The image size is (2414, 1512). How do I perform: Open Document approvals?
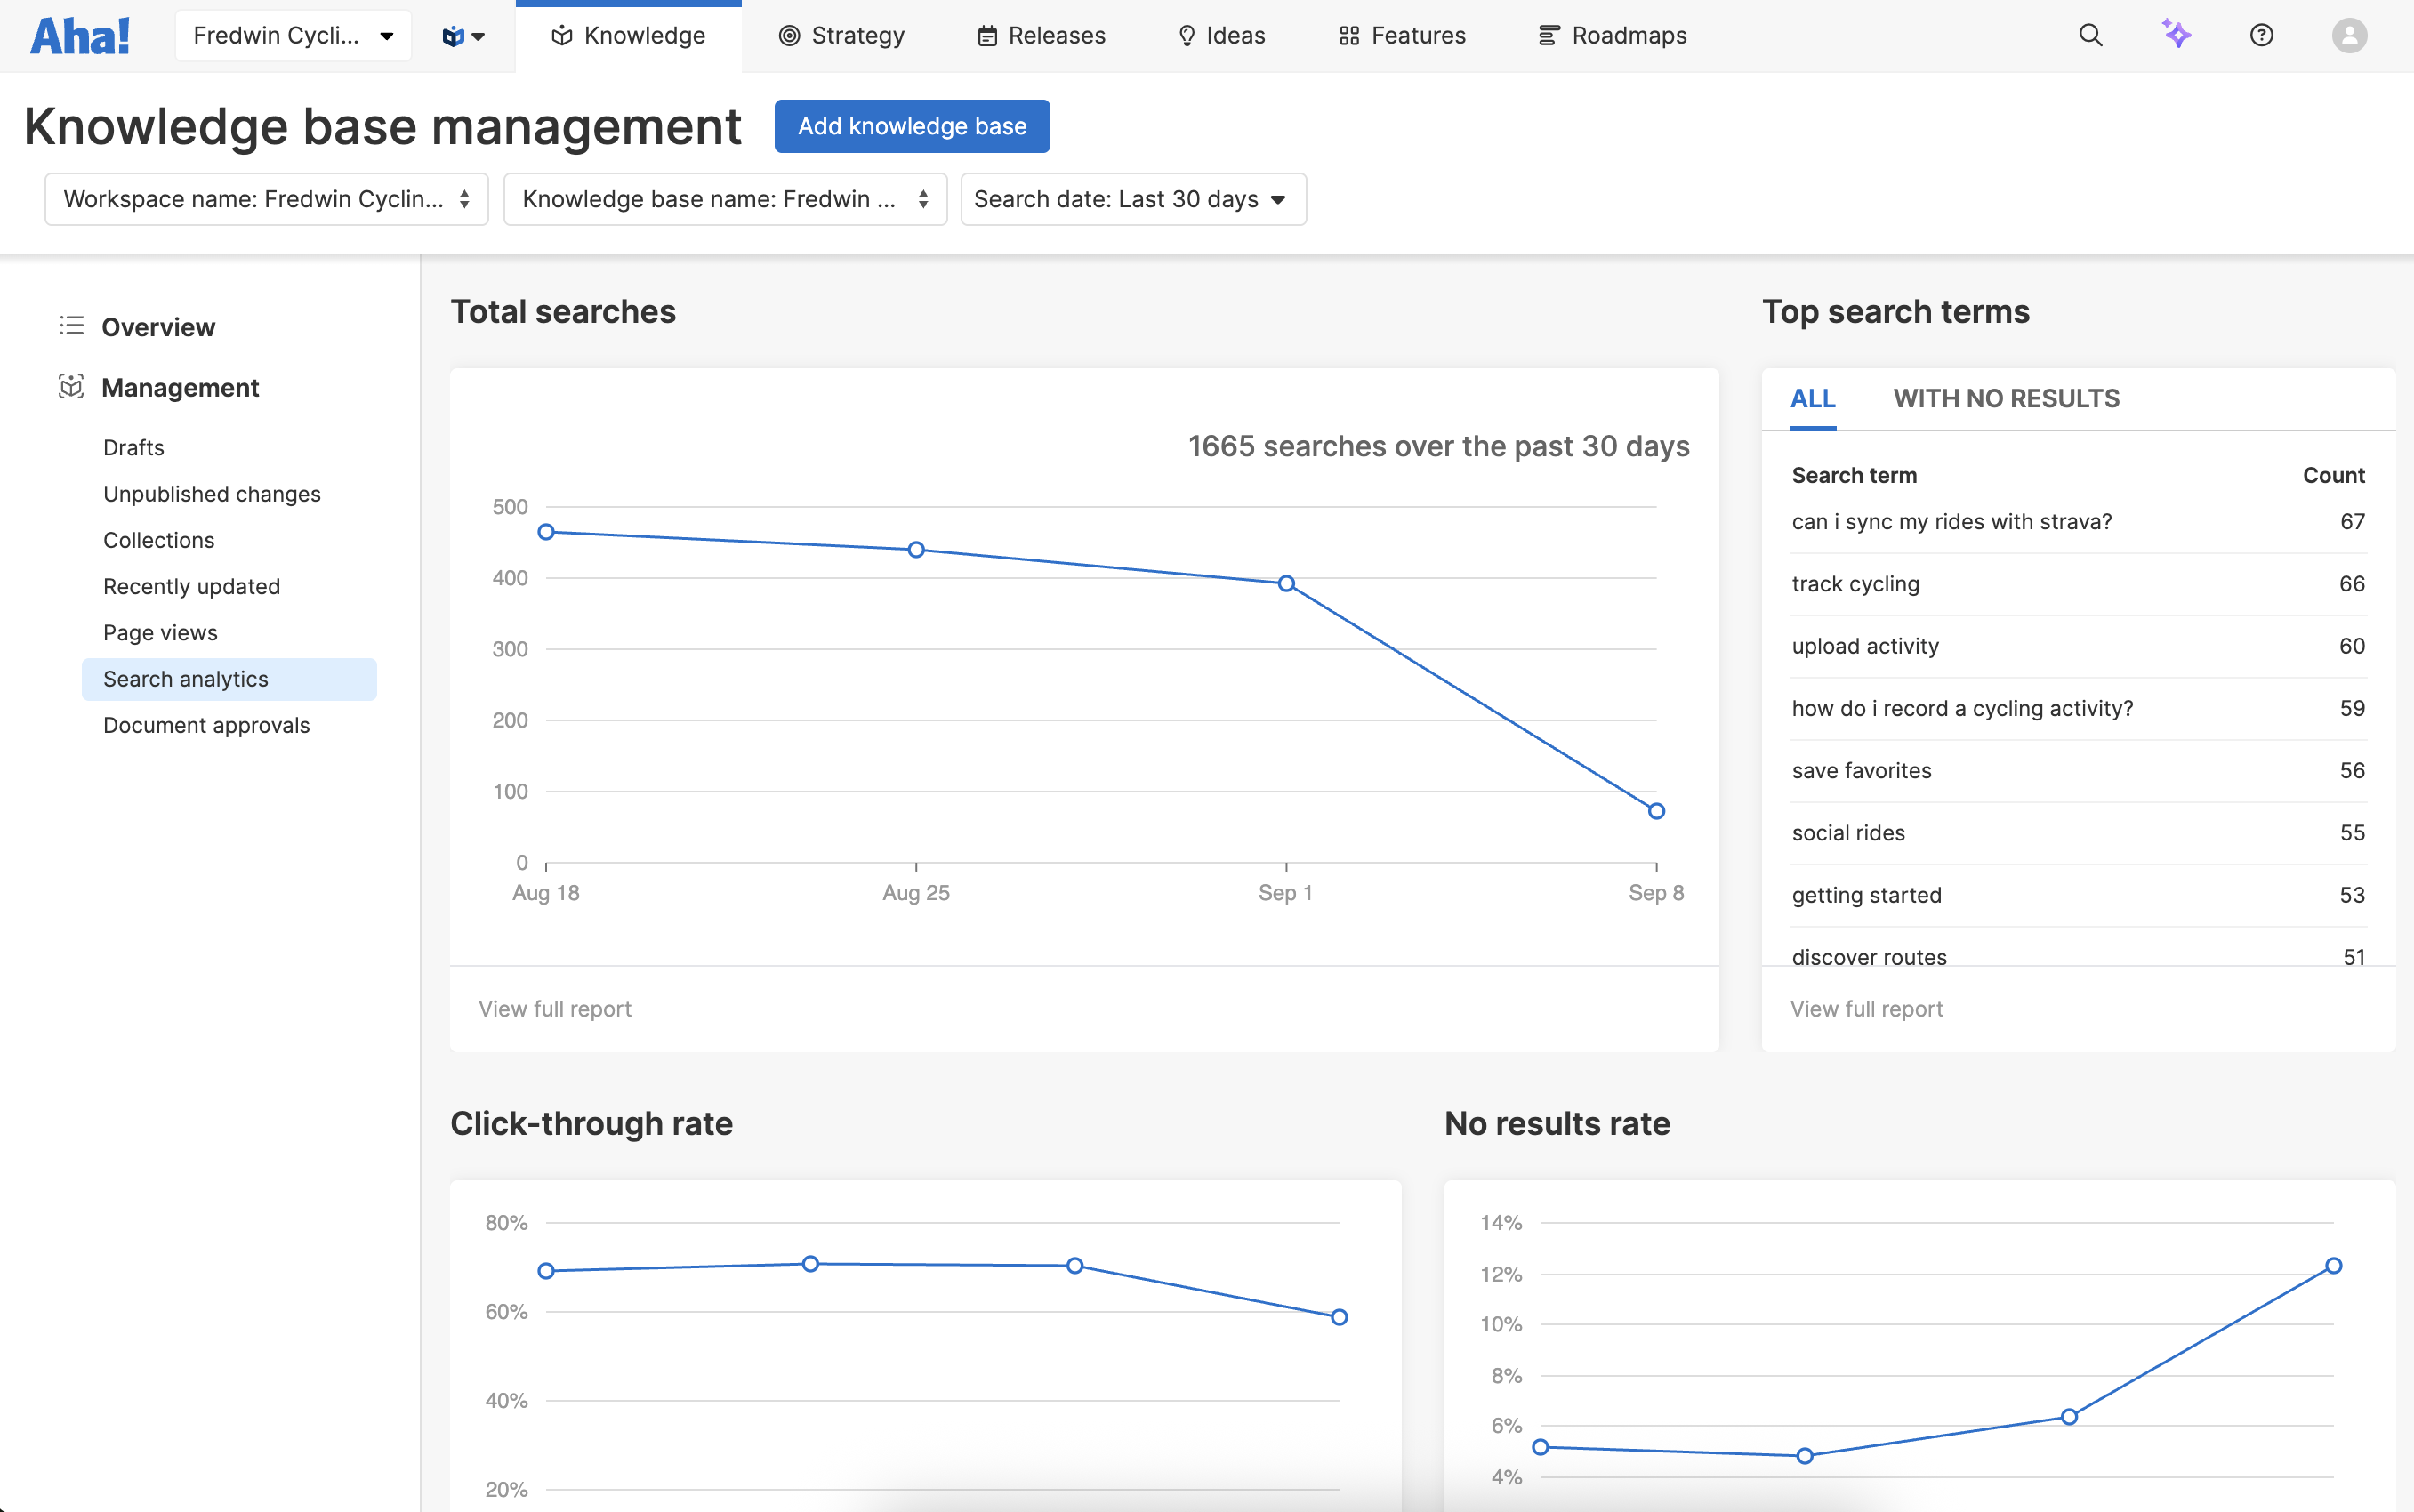point(207,725)
